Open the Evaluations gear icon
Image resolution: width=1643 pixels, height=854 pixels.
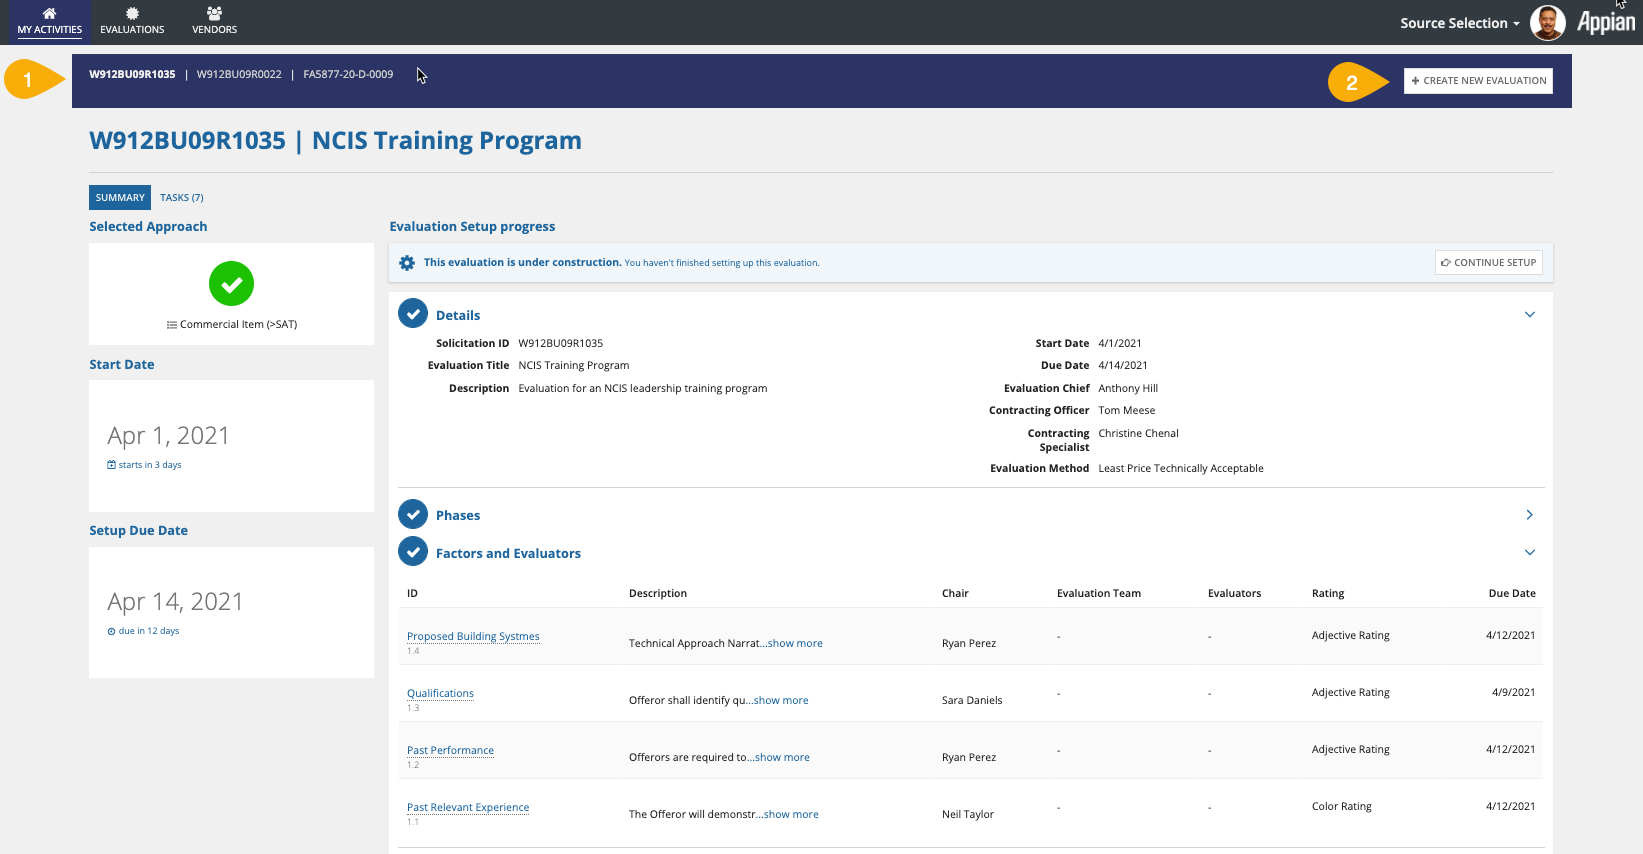click(132, 13)
